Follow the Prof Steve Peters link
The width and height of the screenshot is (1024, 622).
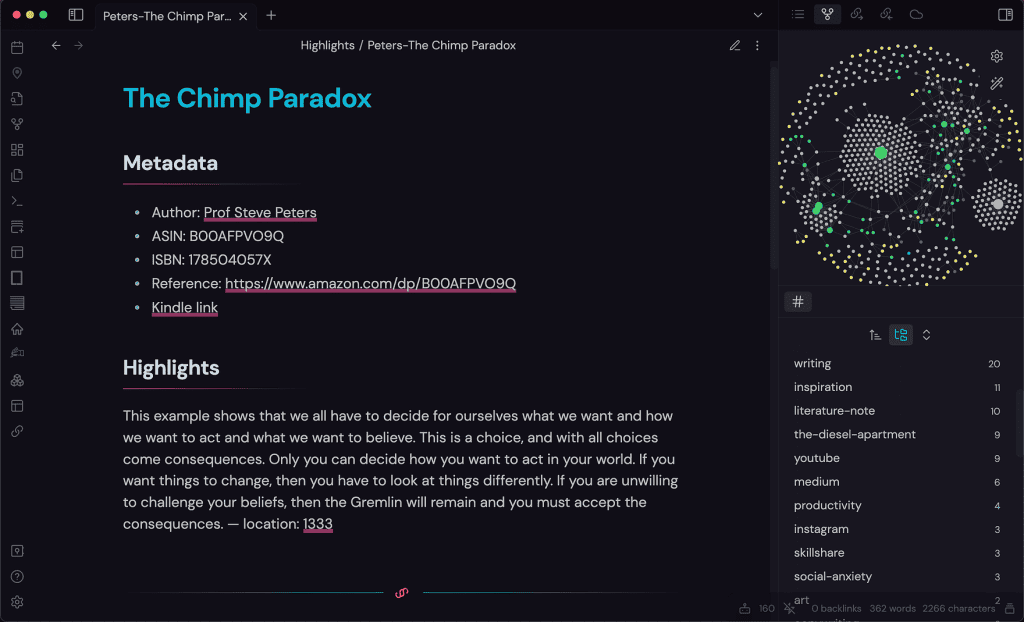click(x=259, y=212)
